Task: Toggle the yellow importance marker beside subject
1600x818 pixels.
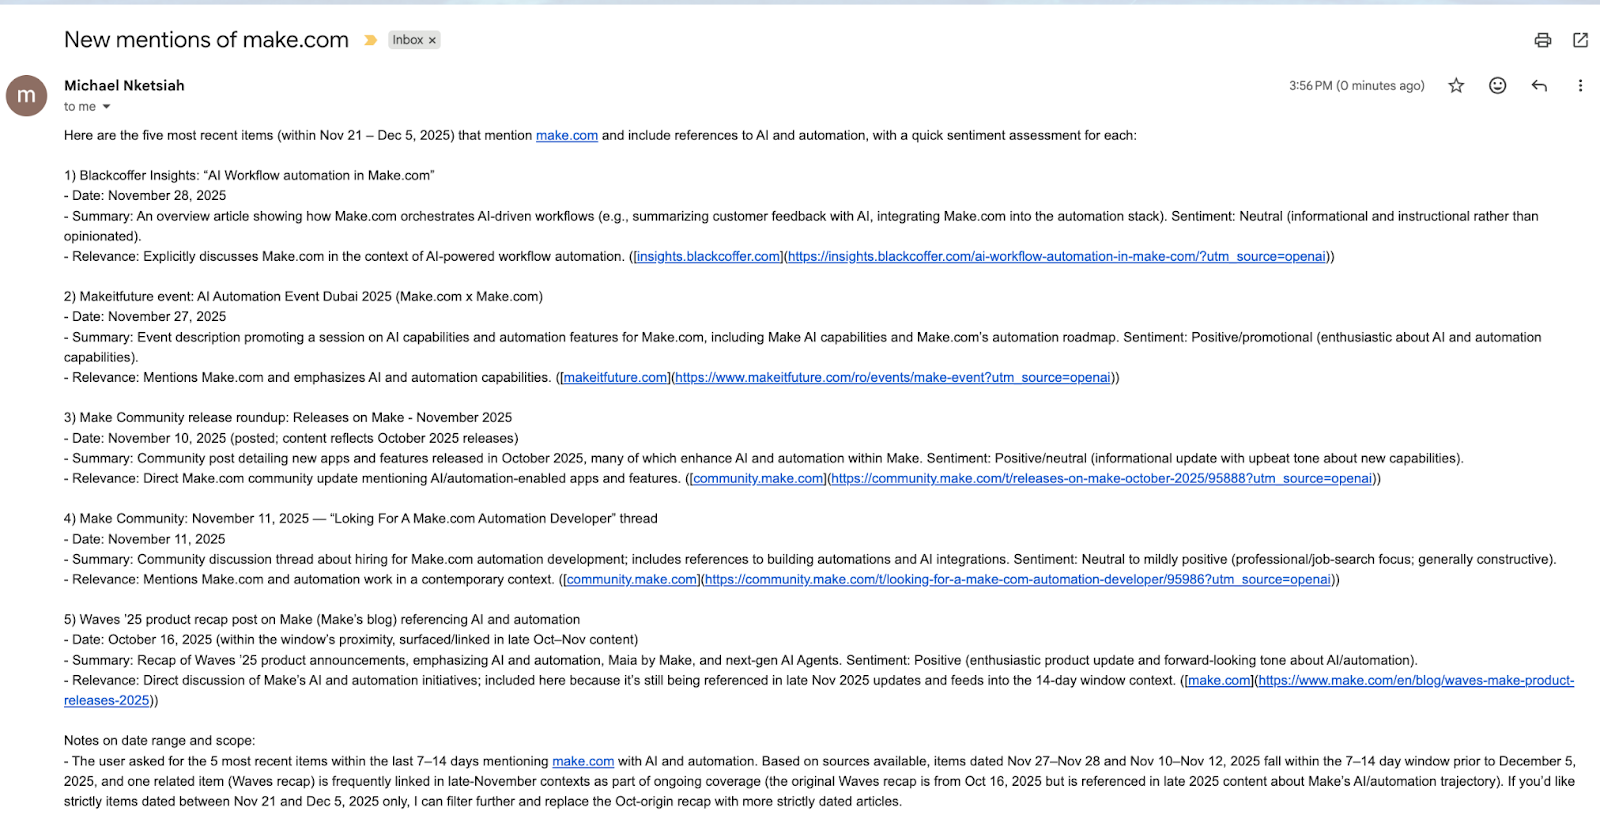Action: click(x=370, y=40)
